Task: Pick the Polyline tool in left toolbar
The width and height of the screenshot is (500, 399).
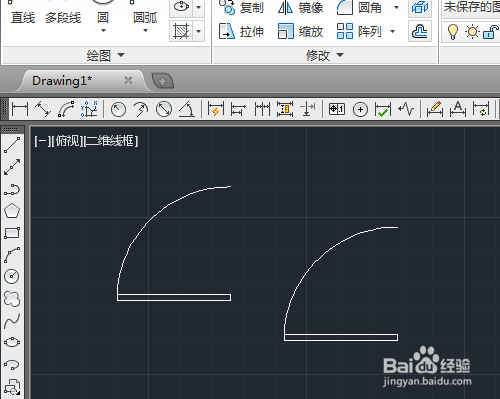Action: tap(12, 189)
